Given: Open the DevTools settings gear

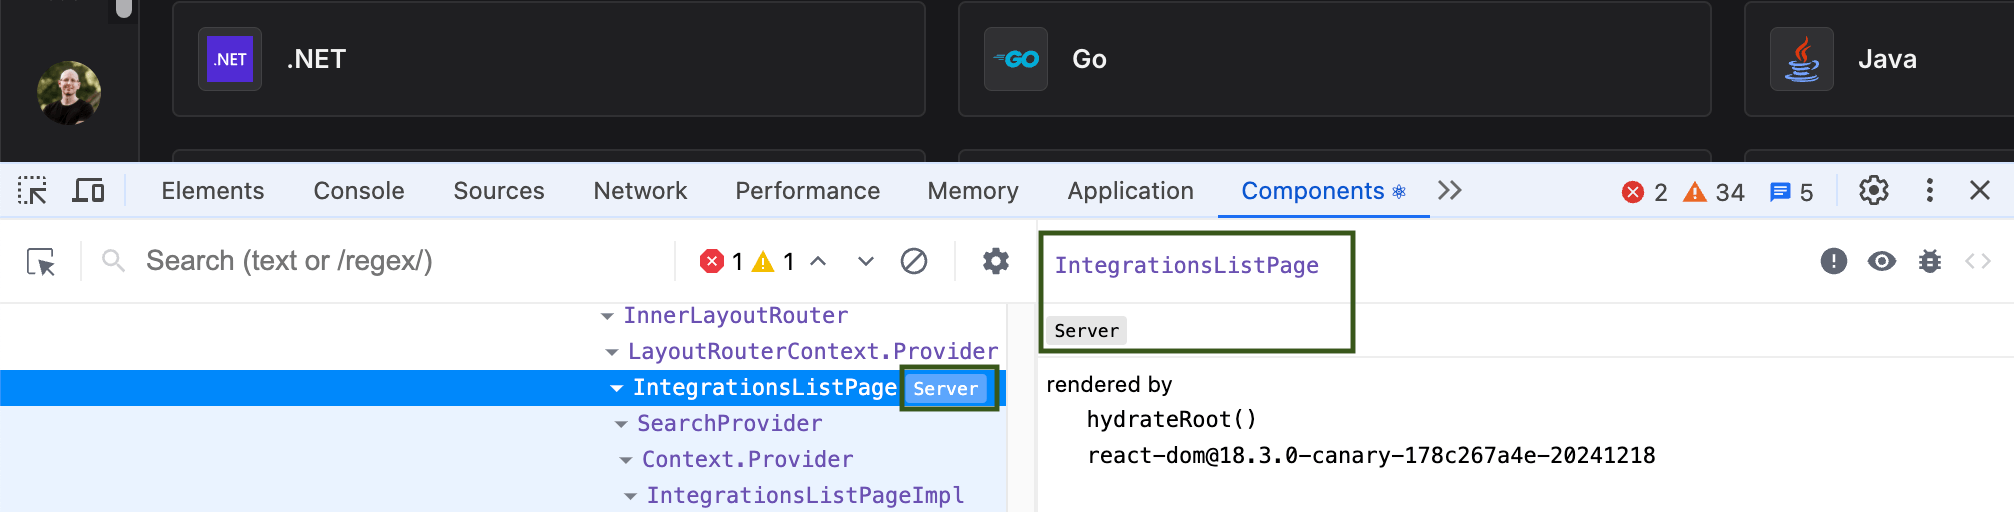Looking at the screenshot, I should (x=1873, y=190).
